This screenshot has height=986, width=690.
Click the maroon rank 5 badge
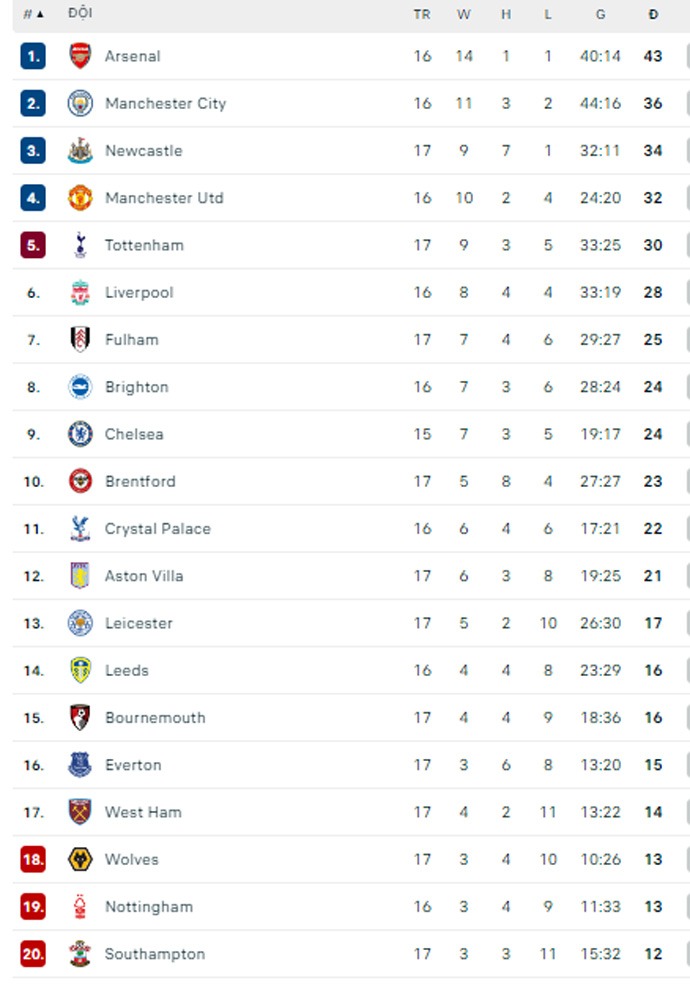33,245
